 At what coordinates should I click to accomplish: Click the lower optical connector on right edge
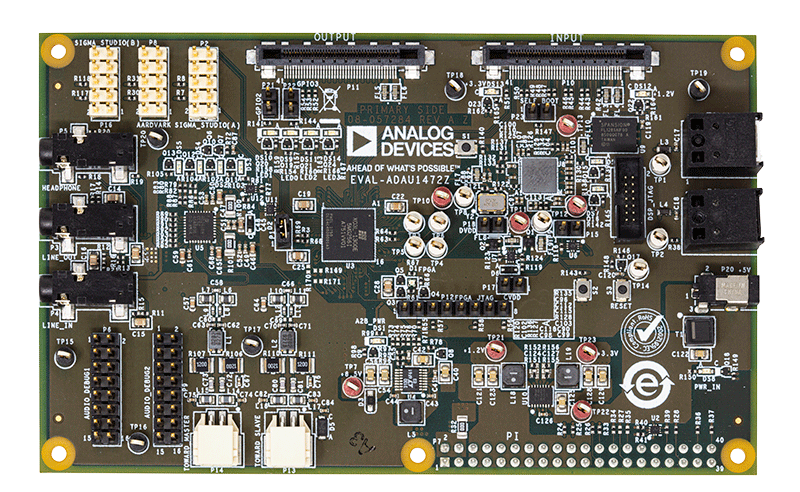pyautogui.click(x=723, y=222)
